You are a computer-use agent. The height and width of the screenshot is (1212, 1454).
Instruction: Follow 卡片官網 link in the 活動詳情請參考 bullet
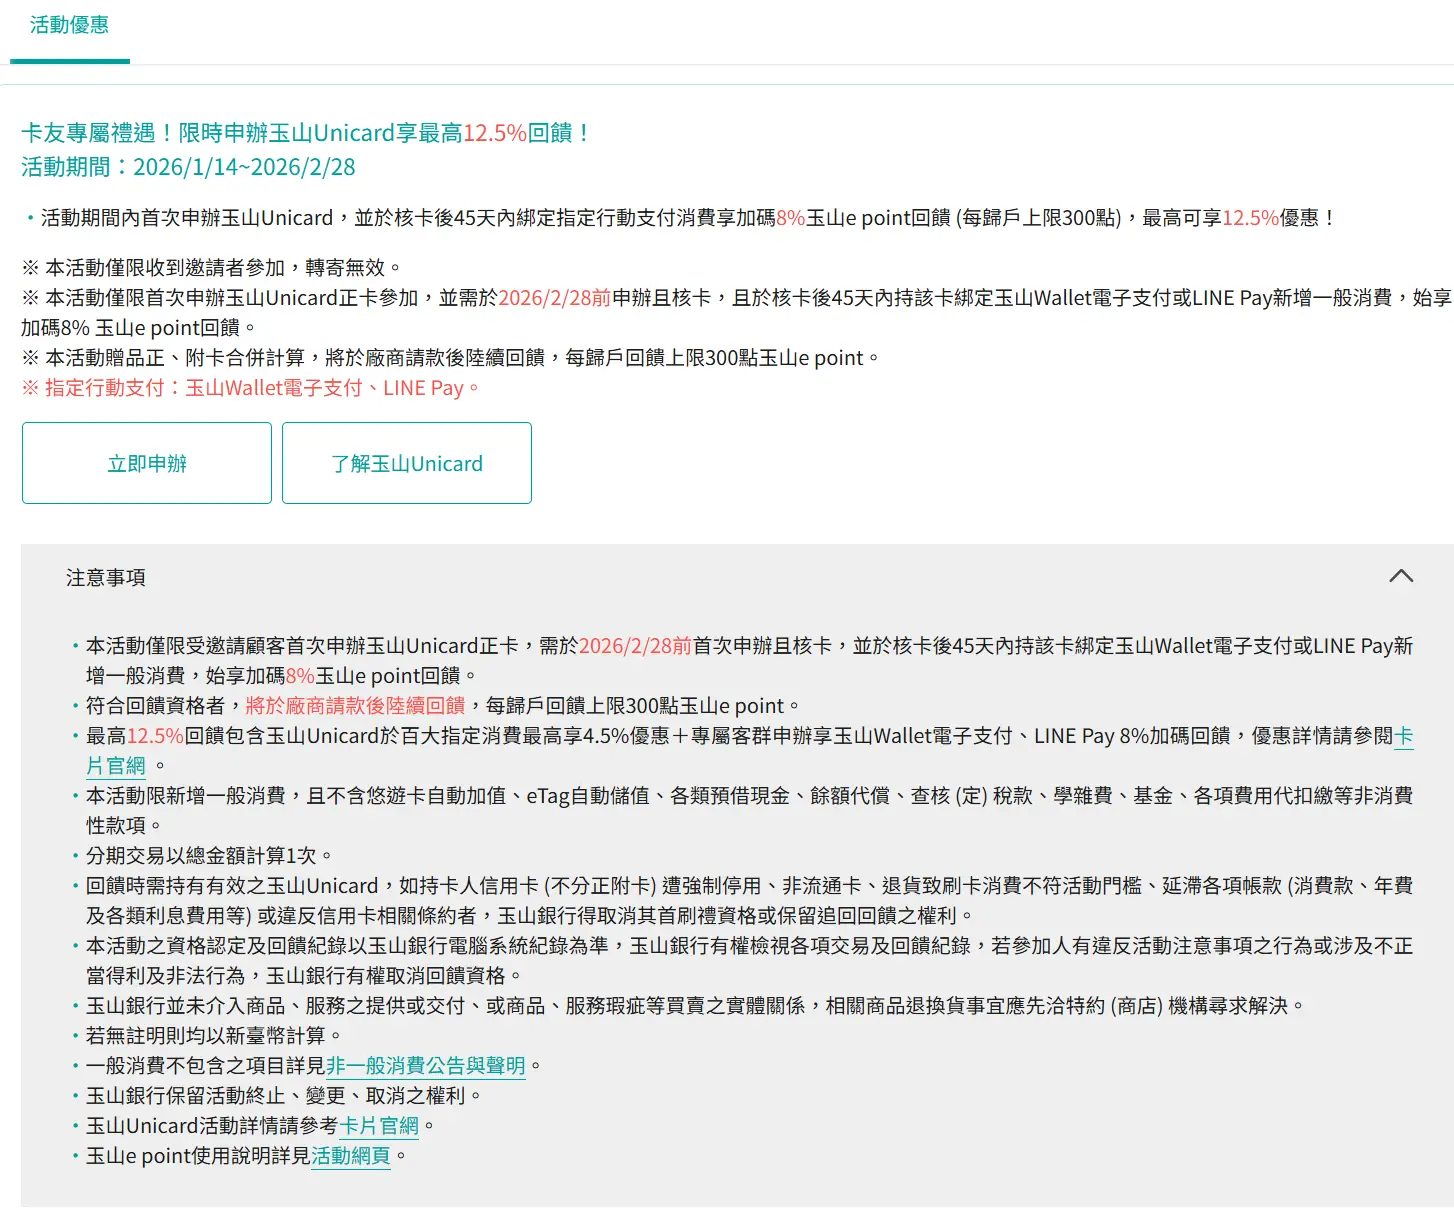point(379,1126)
